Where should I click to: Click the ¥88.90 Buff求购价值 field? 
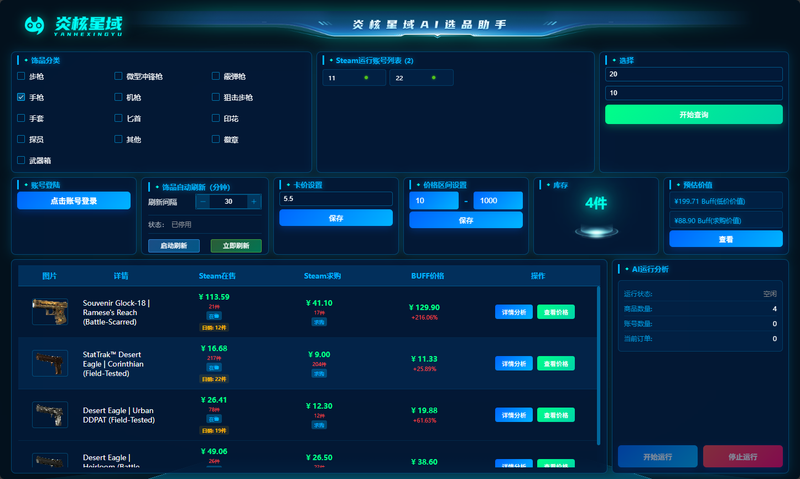(726, 220)
